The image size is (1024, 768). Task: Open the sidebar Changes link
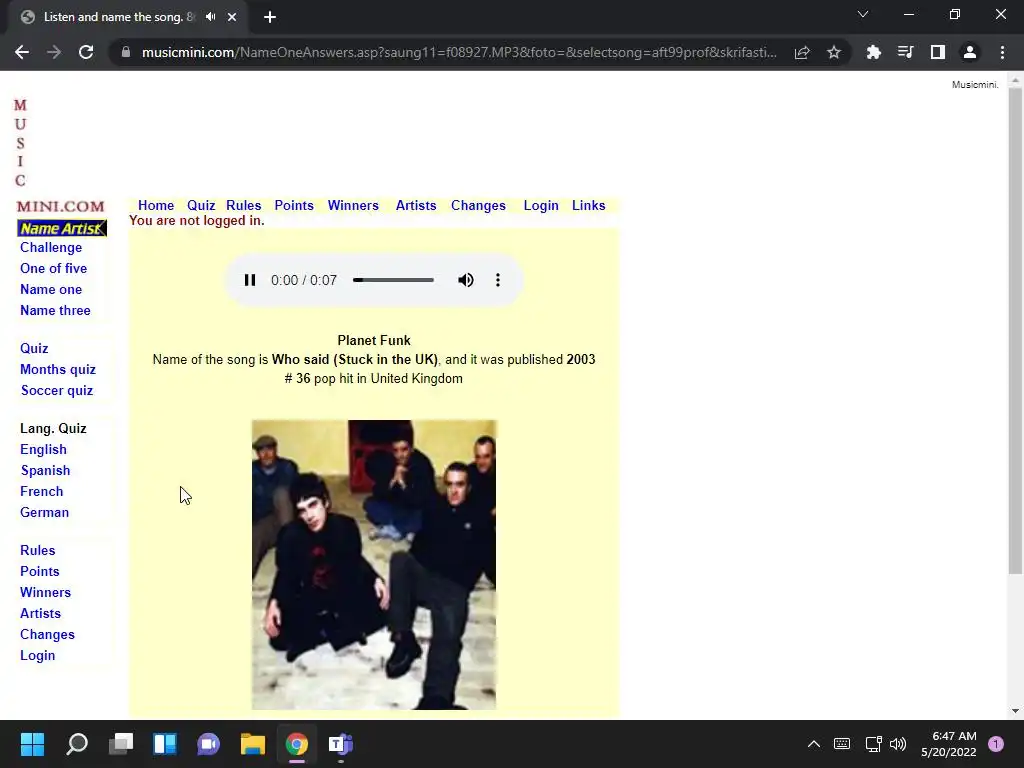coord(48,634)
